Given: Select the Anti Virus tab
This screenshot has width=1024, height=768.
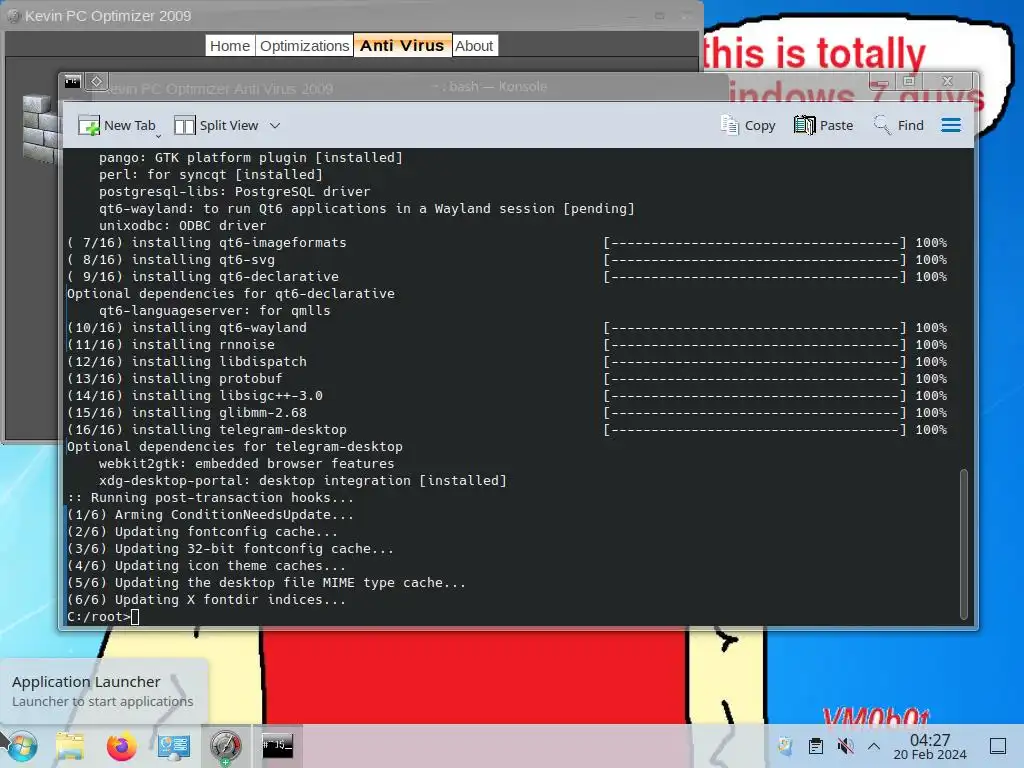Looking at the screenshot, I should [x=402, y=46].
